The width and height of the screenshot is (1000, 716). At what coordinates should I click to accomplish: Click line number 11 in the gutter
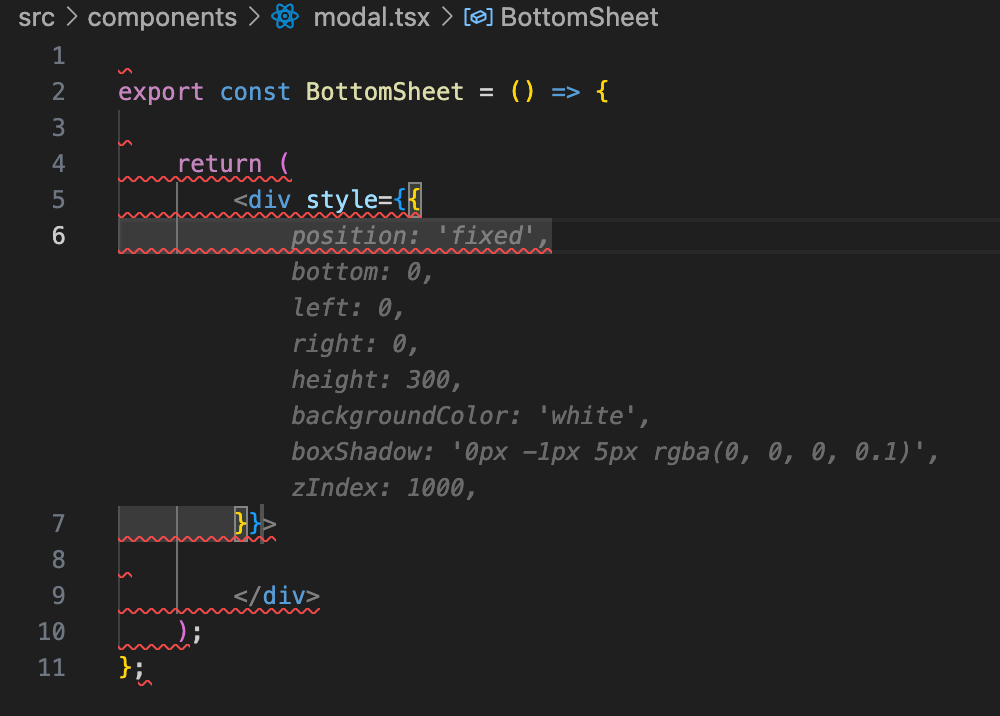coord(51,668)
